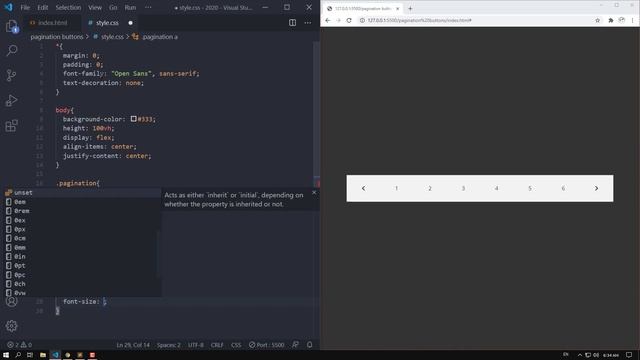Screen dimensions: 640x360
Task: Click the #333 color swatch in body rule
Action: tap(133, 119)
